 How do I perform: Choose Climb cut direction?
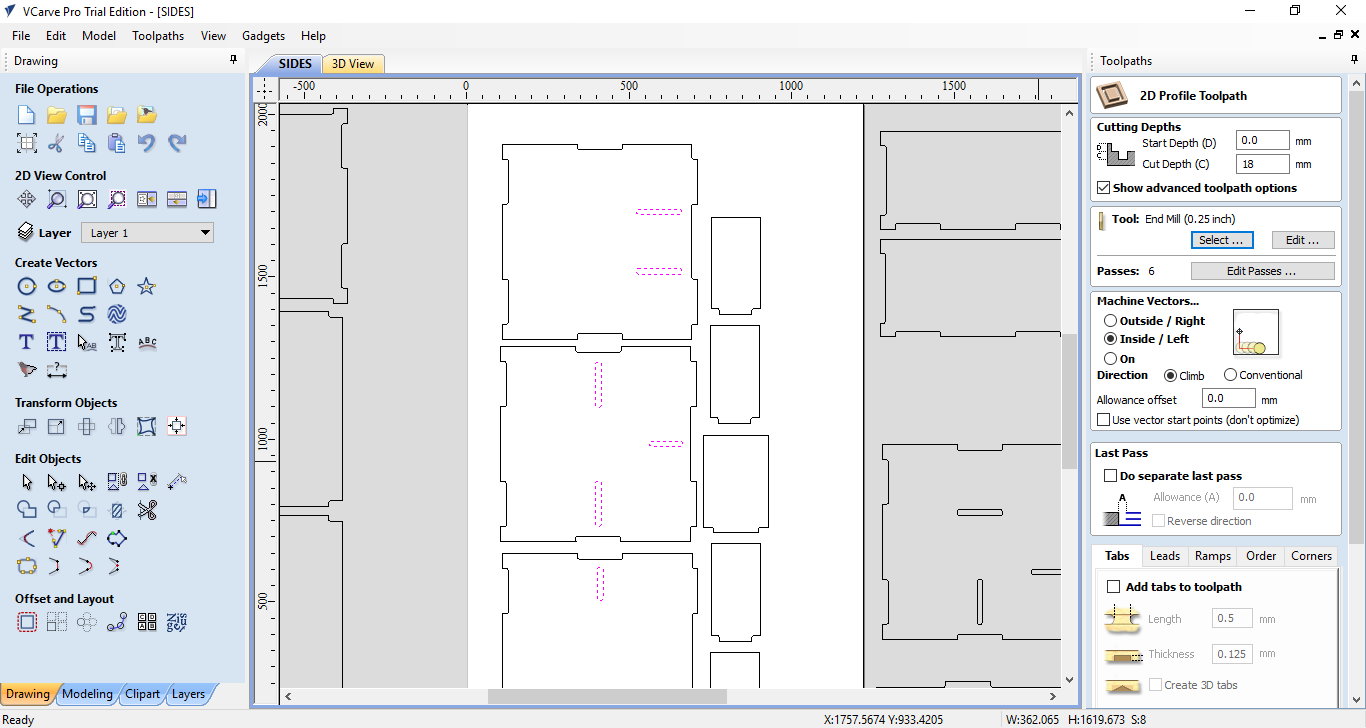pyautogui.click(x=1171, y=375)
